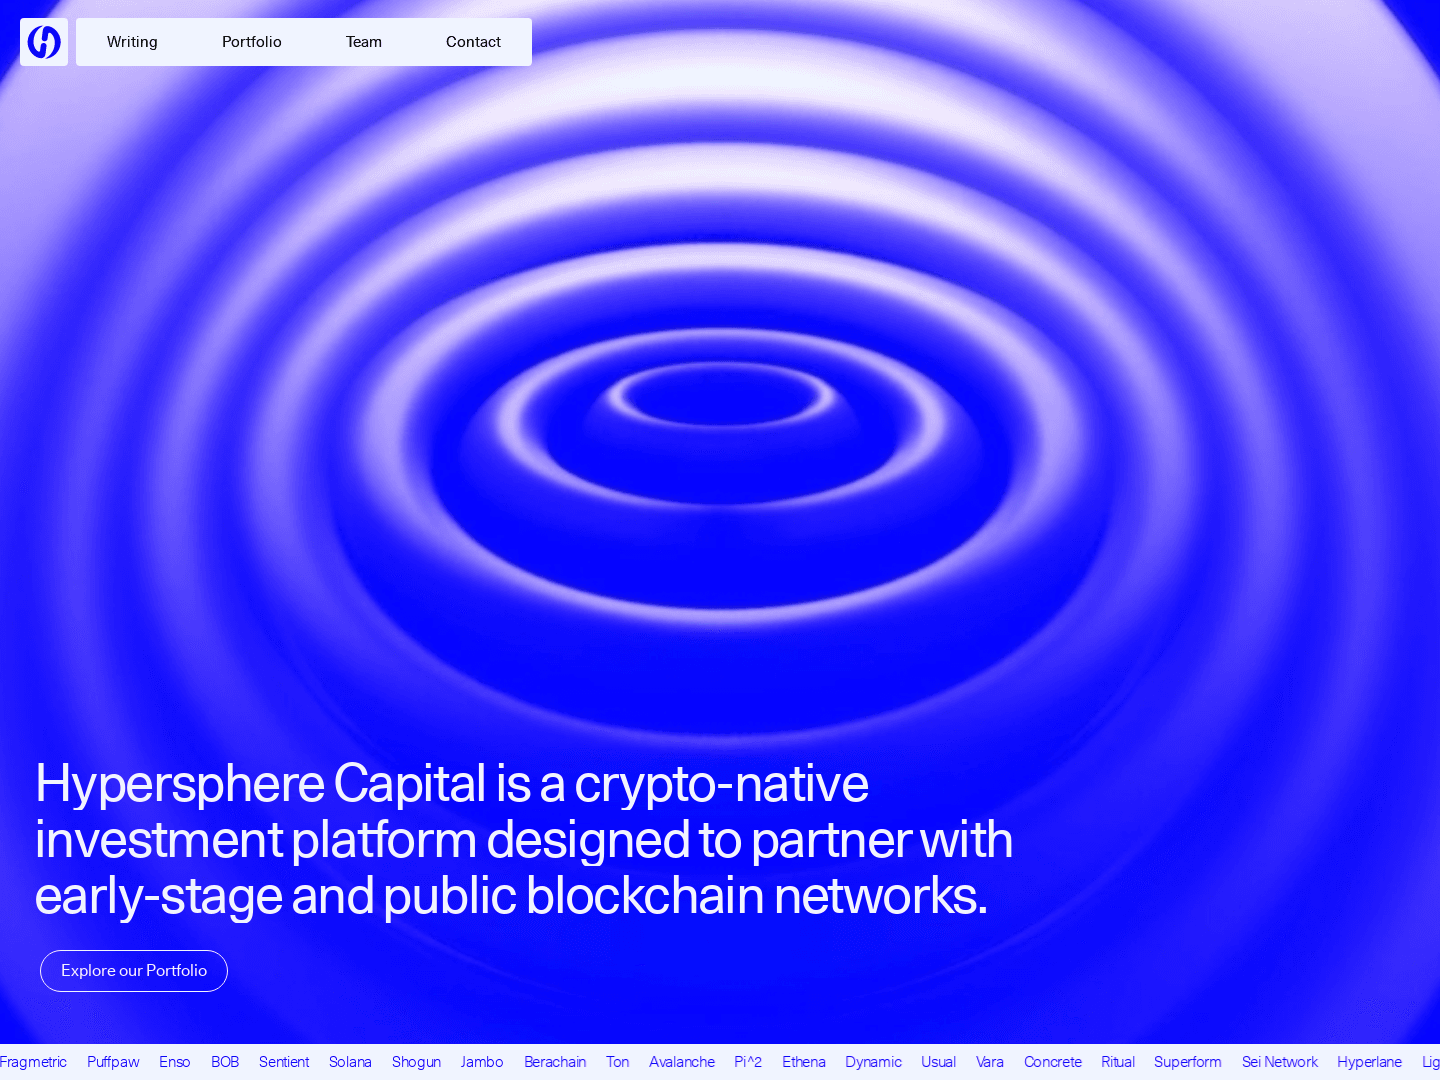Open the Writing menu item
Screen dimensions: 1440x1080
[132, 42]
